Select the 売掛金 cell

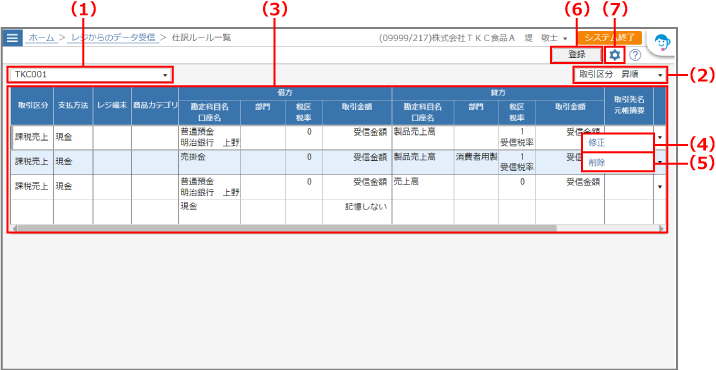click(209, 162)
